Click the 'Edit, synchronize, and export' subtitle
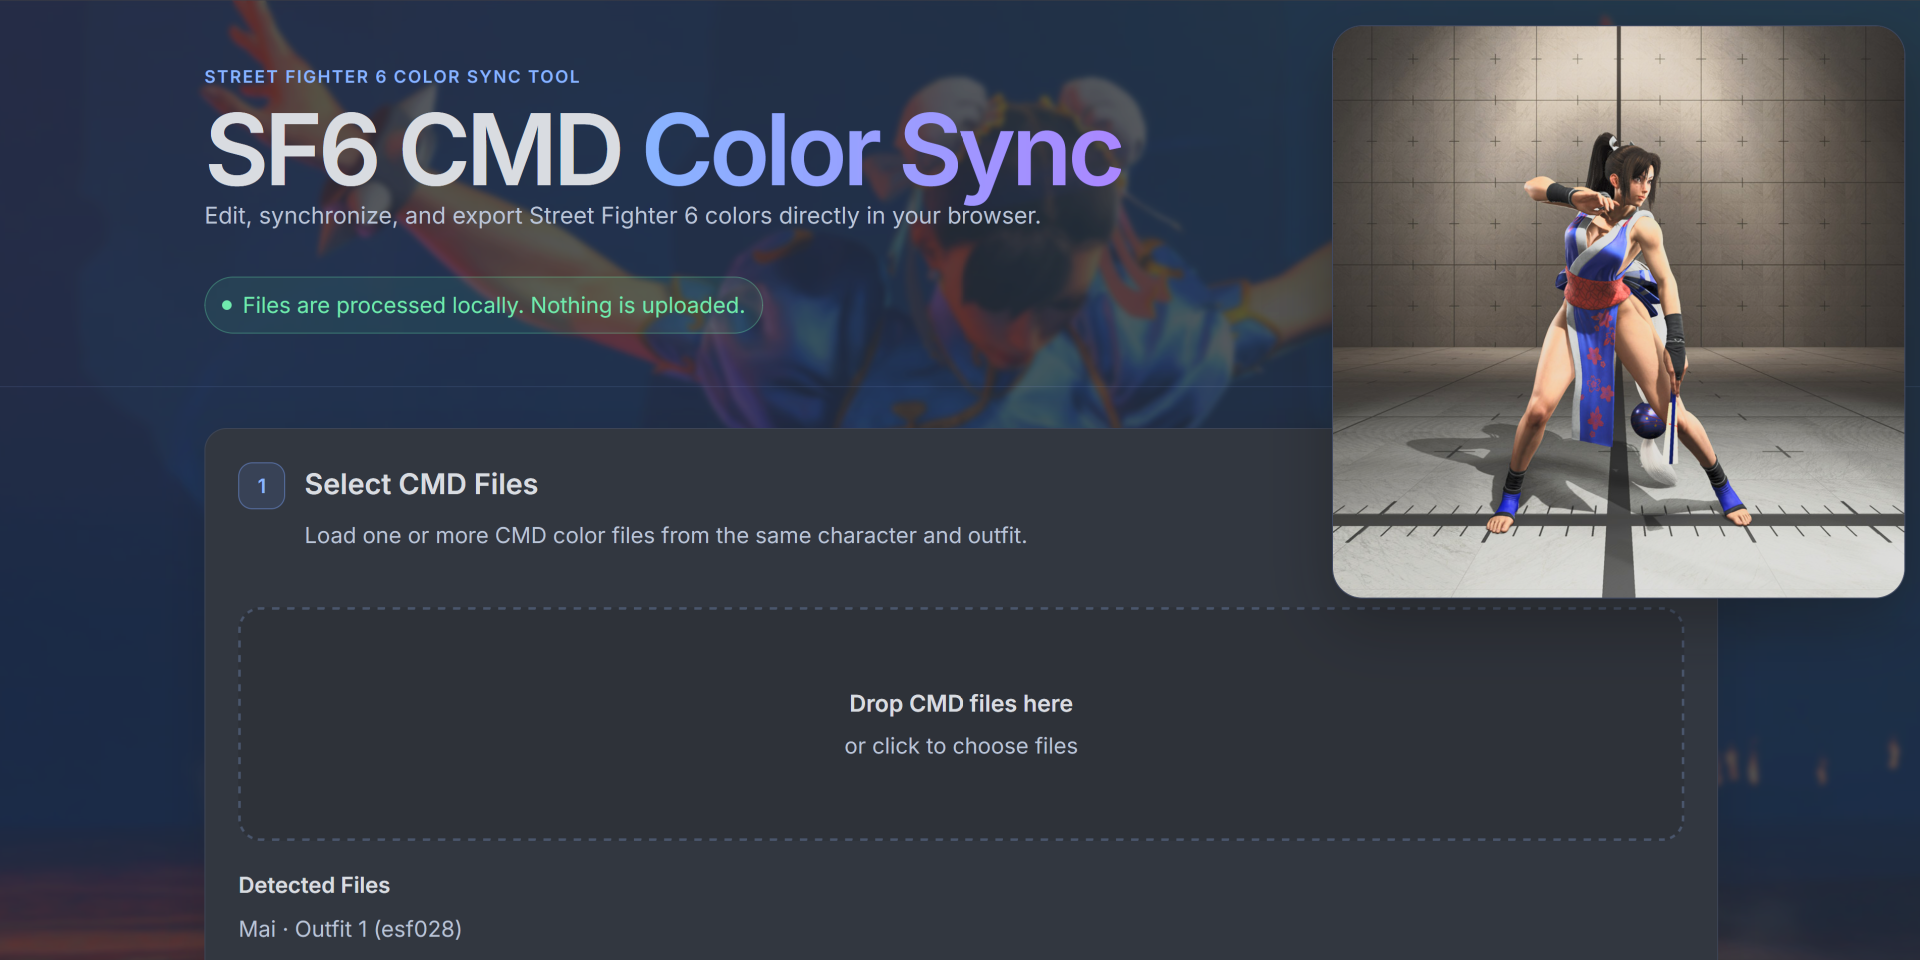1920x960 pixels. click(x=622, y=216)
